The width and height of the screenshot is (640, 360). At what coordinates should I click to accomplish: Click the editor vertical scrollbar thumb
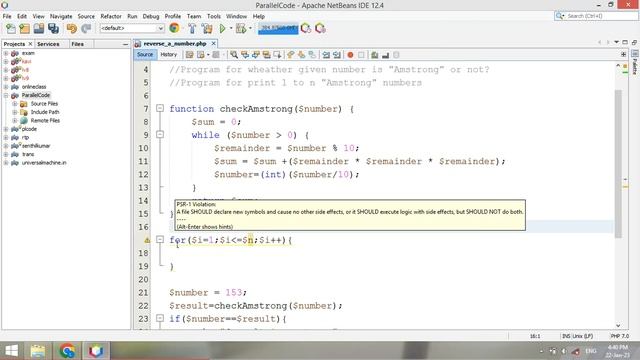[x=618, y=163]
